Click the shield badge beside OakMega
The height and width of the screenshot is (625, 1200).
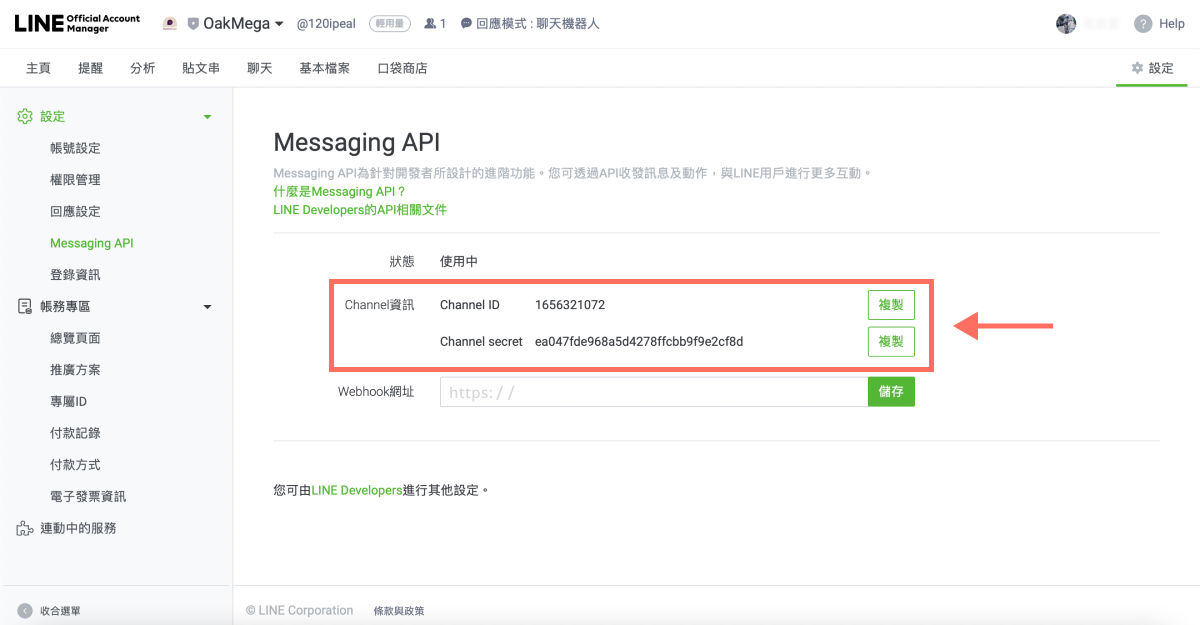tap(193, 23)
